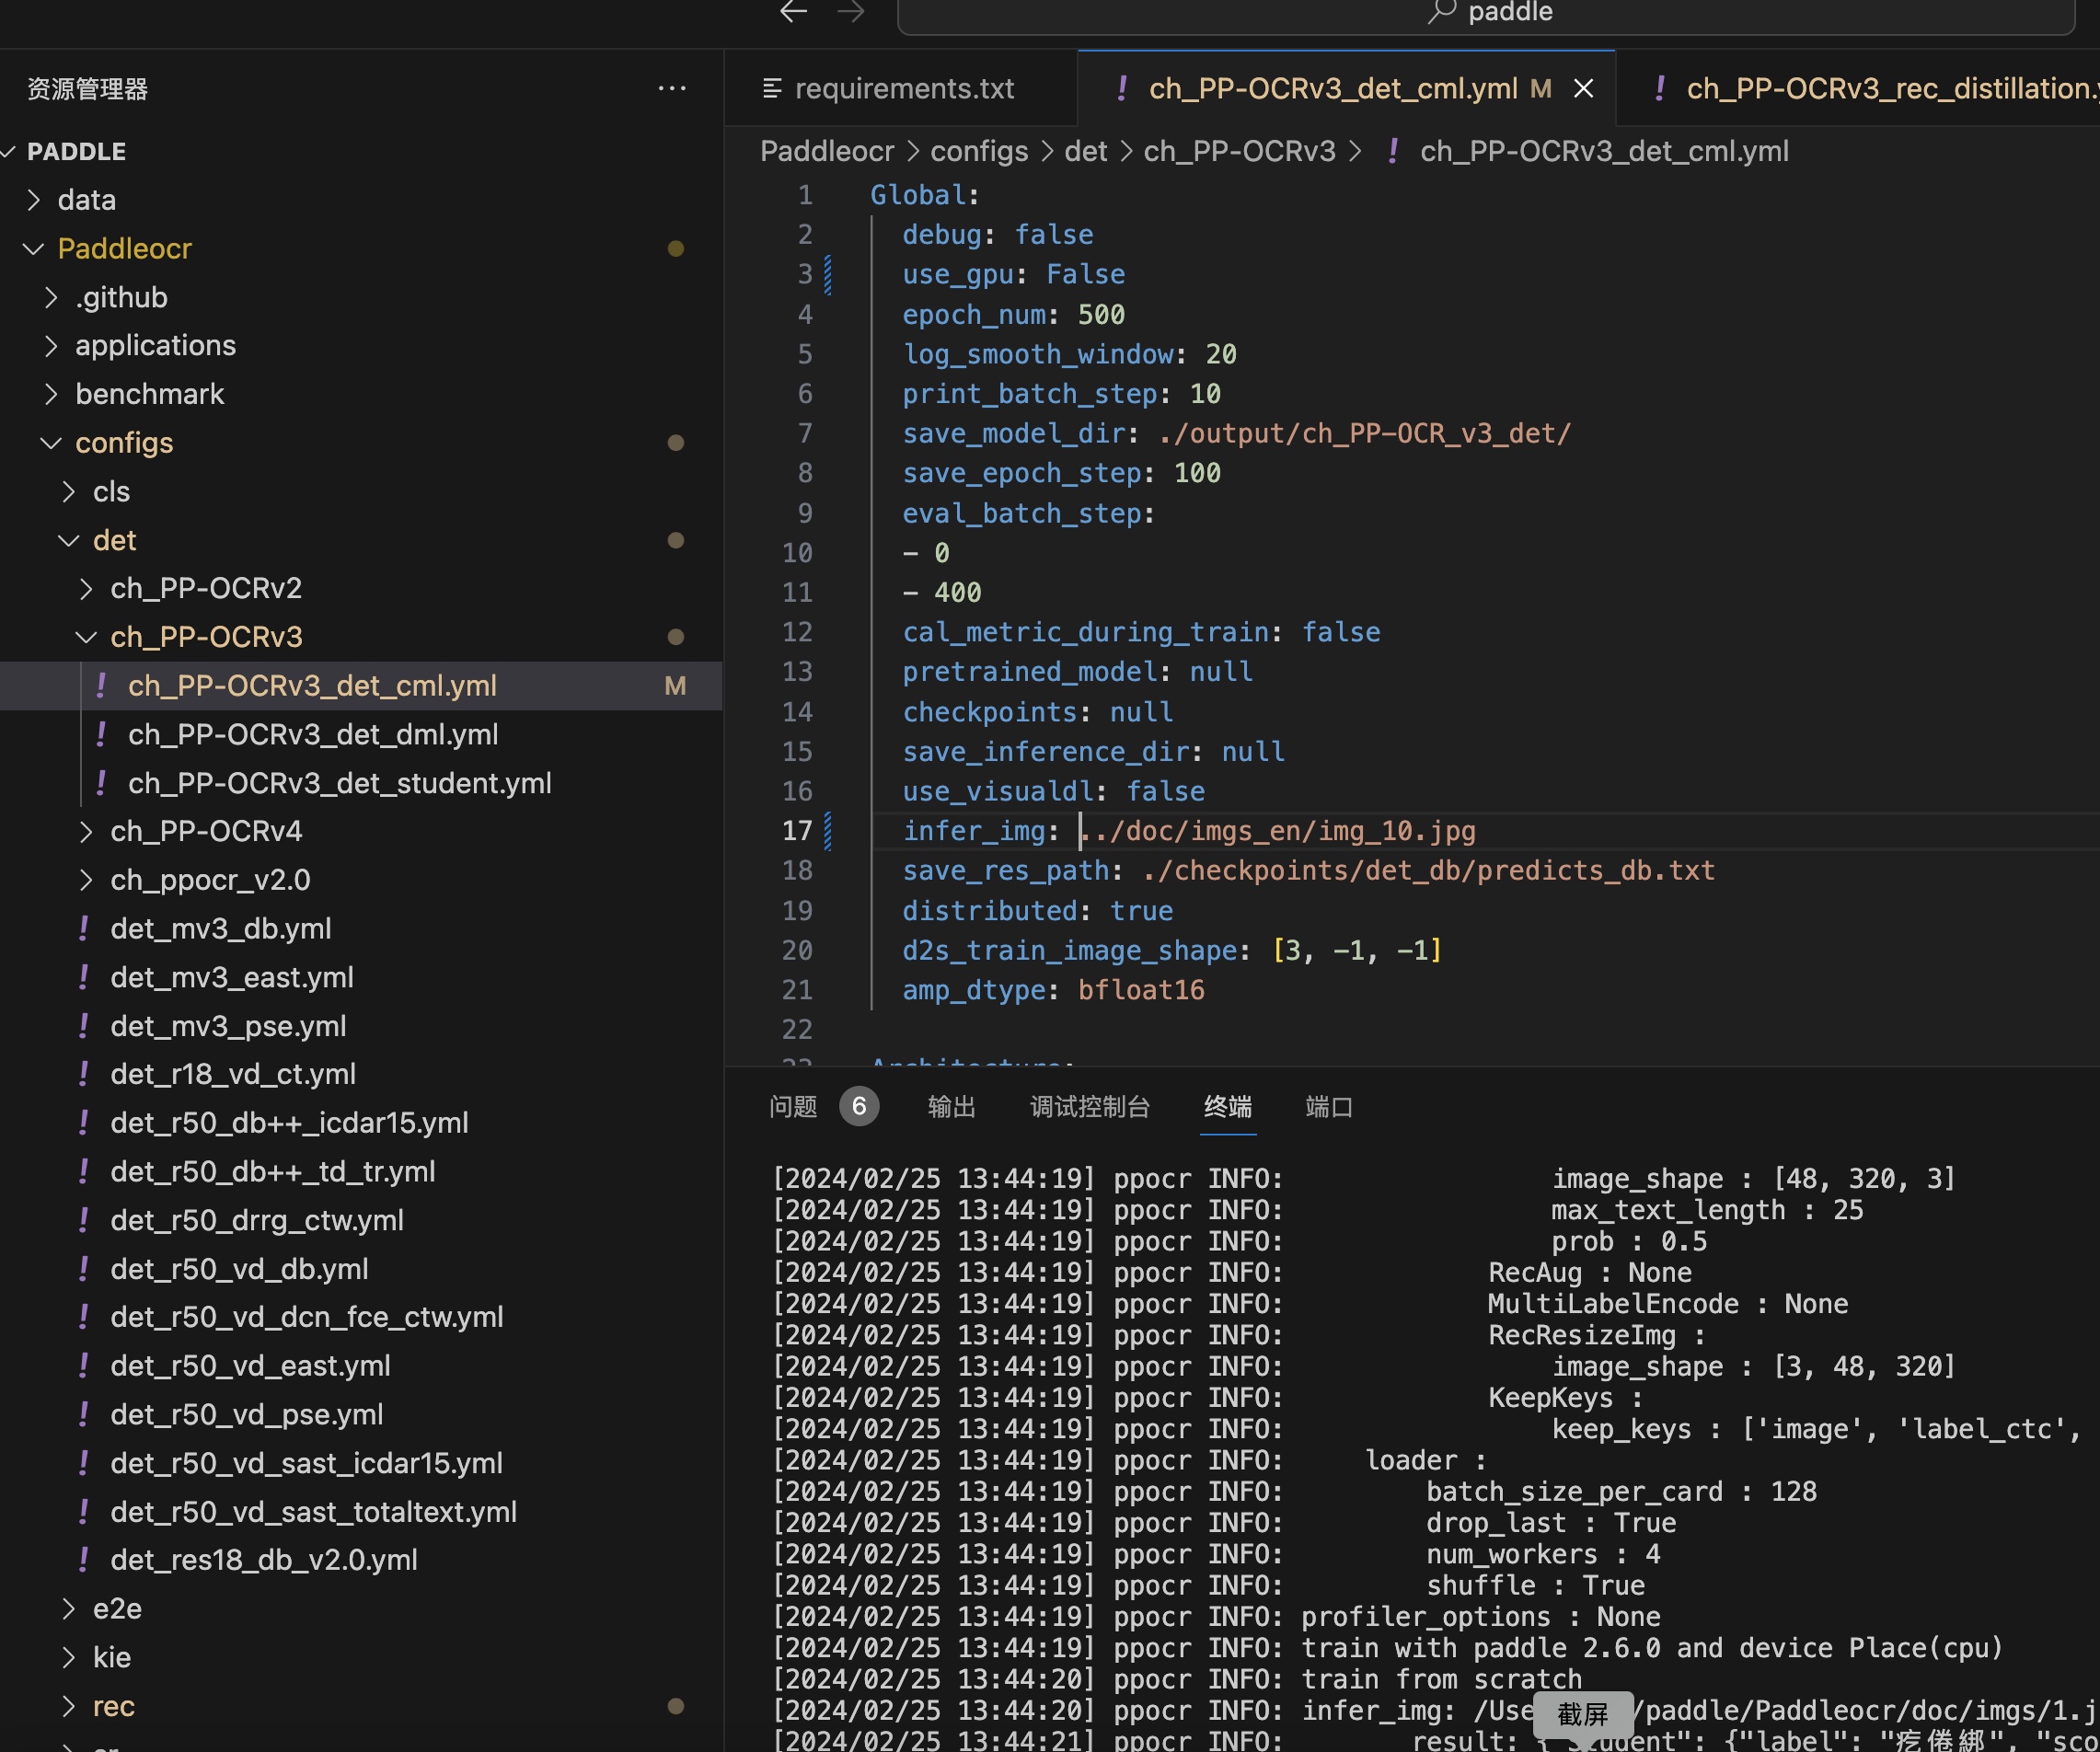The width and height of the screenshot is (2100, 1752).
Task: Open det_mv3_east.yml file
Action: [361, 977]
